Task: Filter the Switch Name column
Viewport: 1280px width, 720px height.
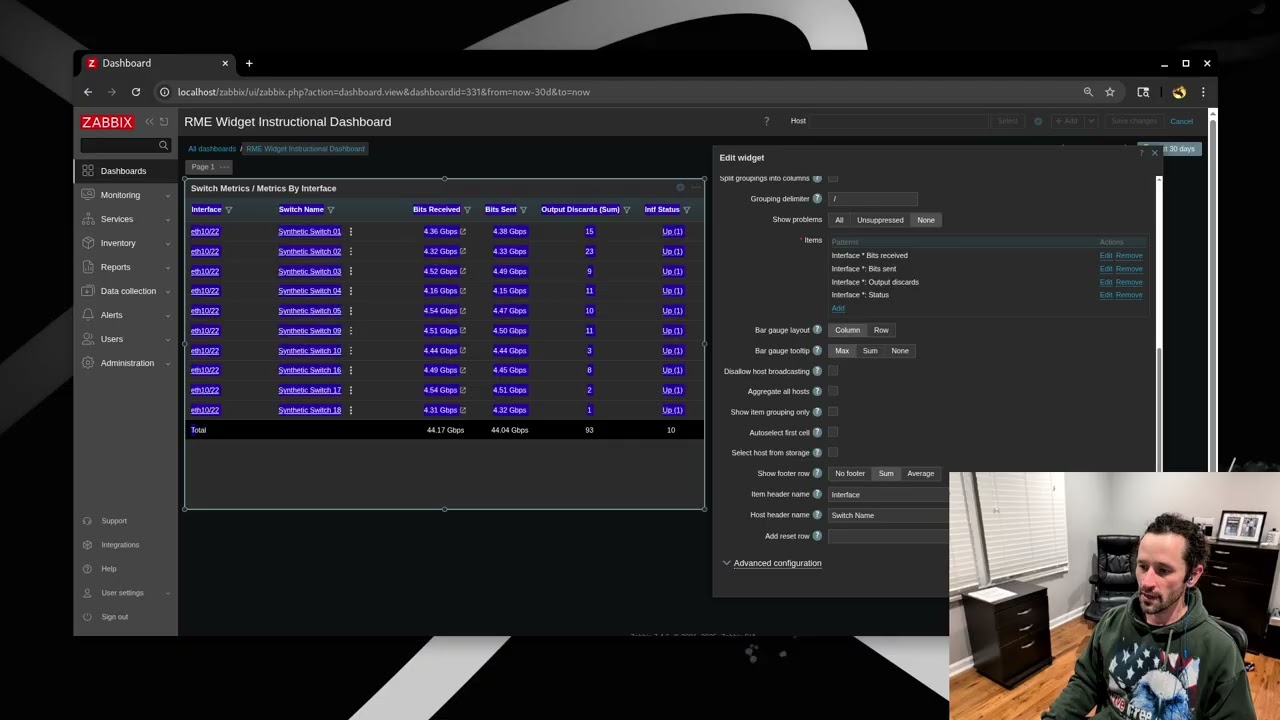Action: [x=331, y=210]
